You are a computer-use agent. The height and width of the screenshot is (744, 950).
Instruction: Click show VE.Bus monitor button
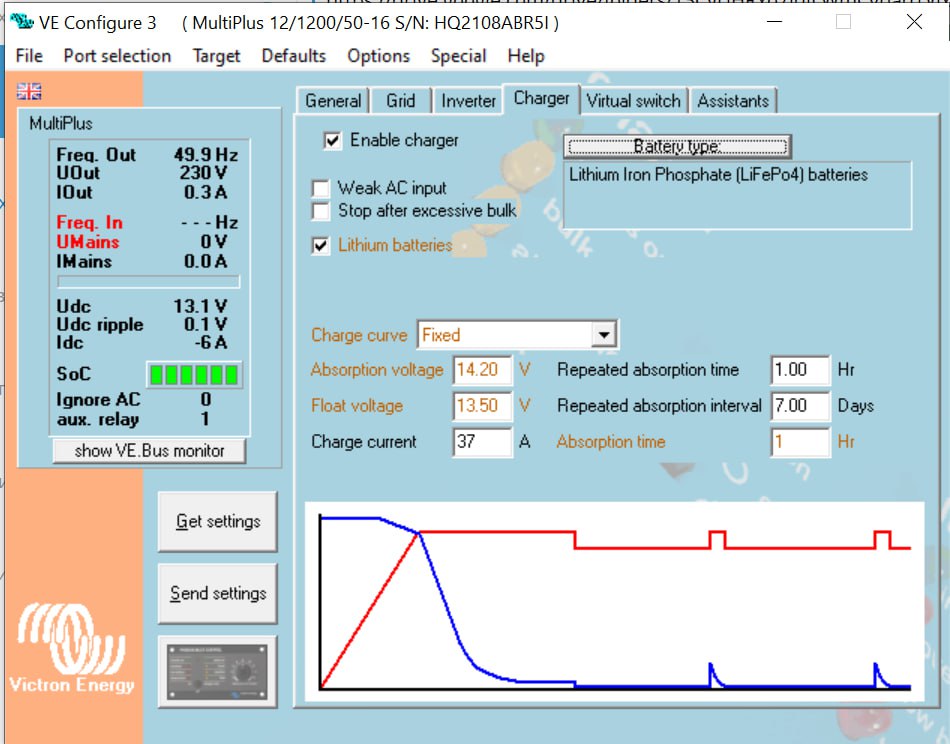click(x=149, y=451)
